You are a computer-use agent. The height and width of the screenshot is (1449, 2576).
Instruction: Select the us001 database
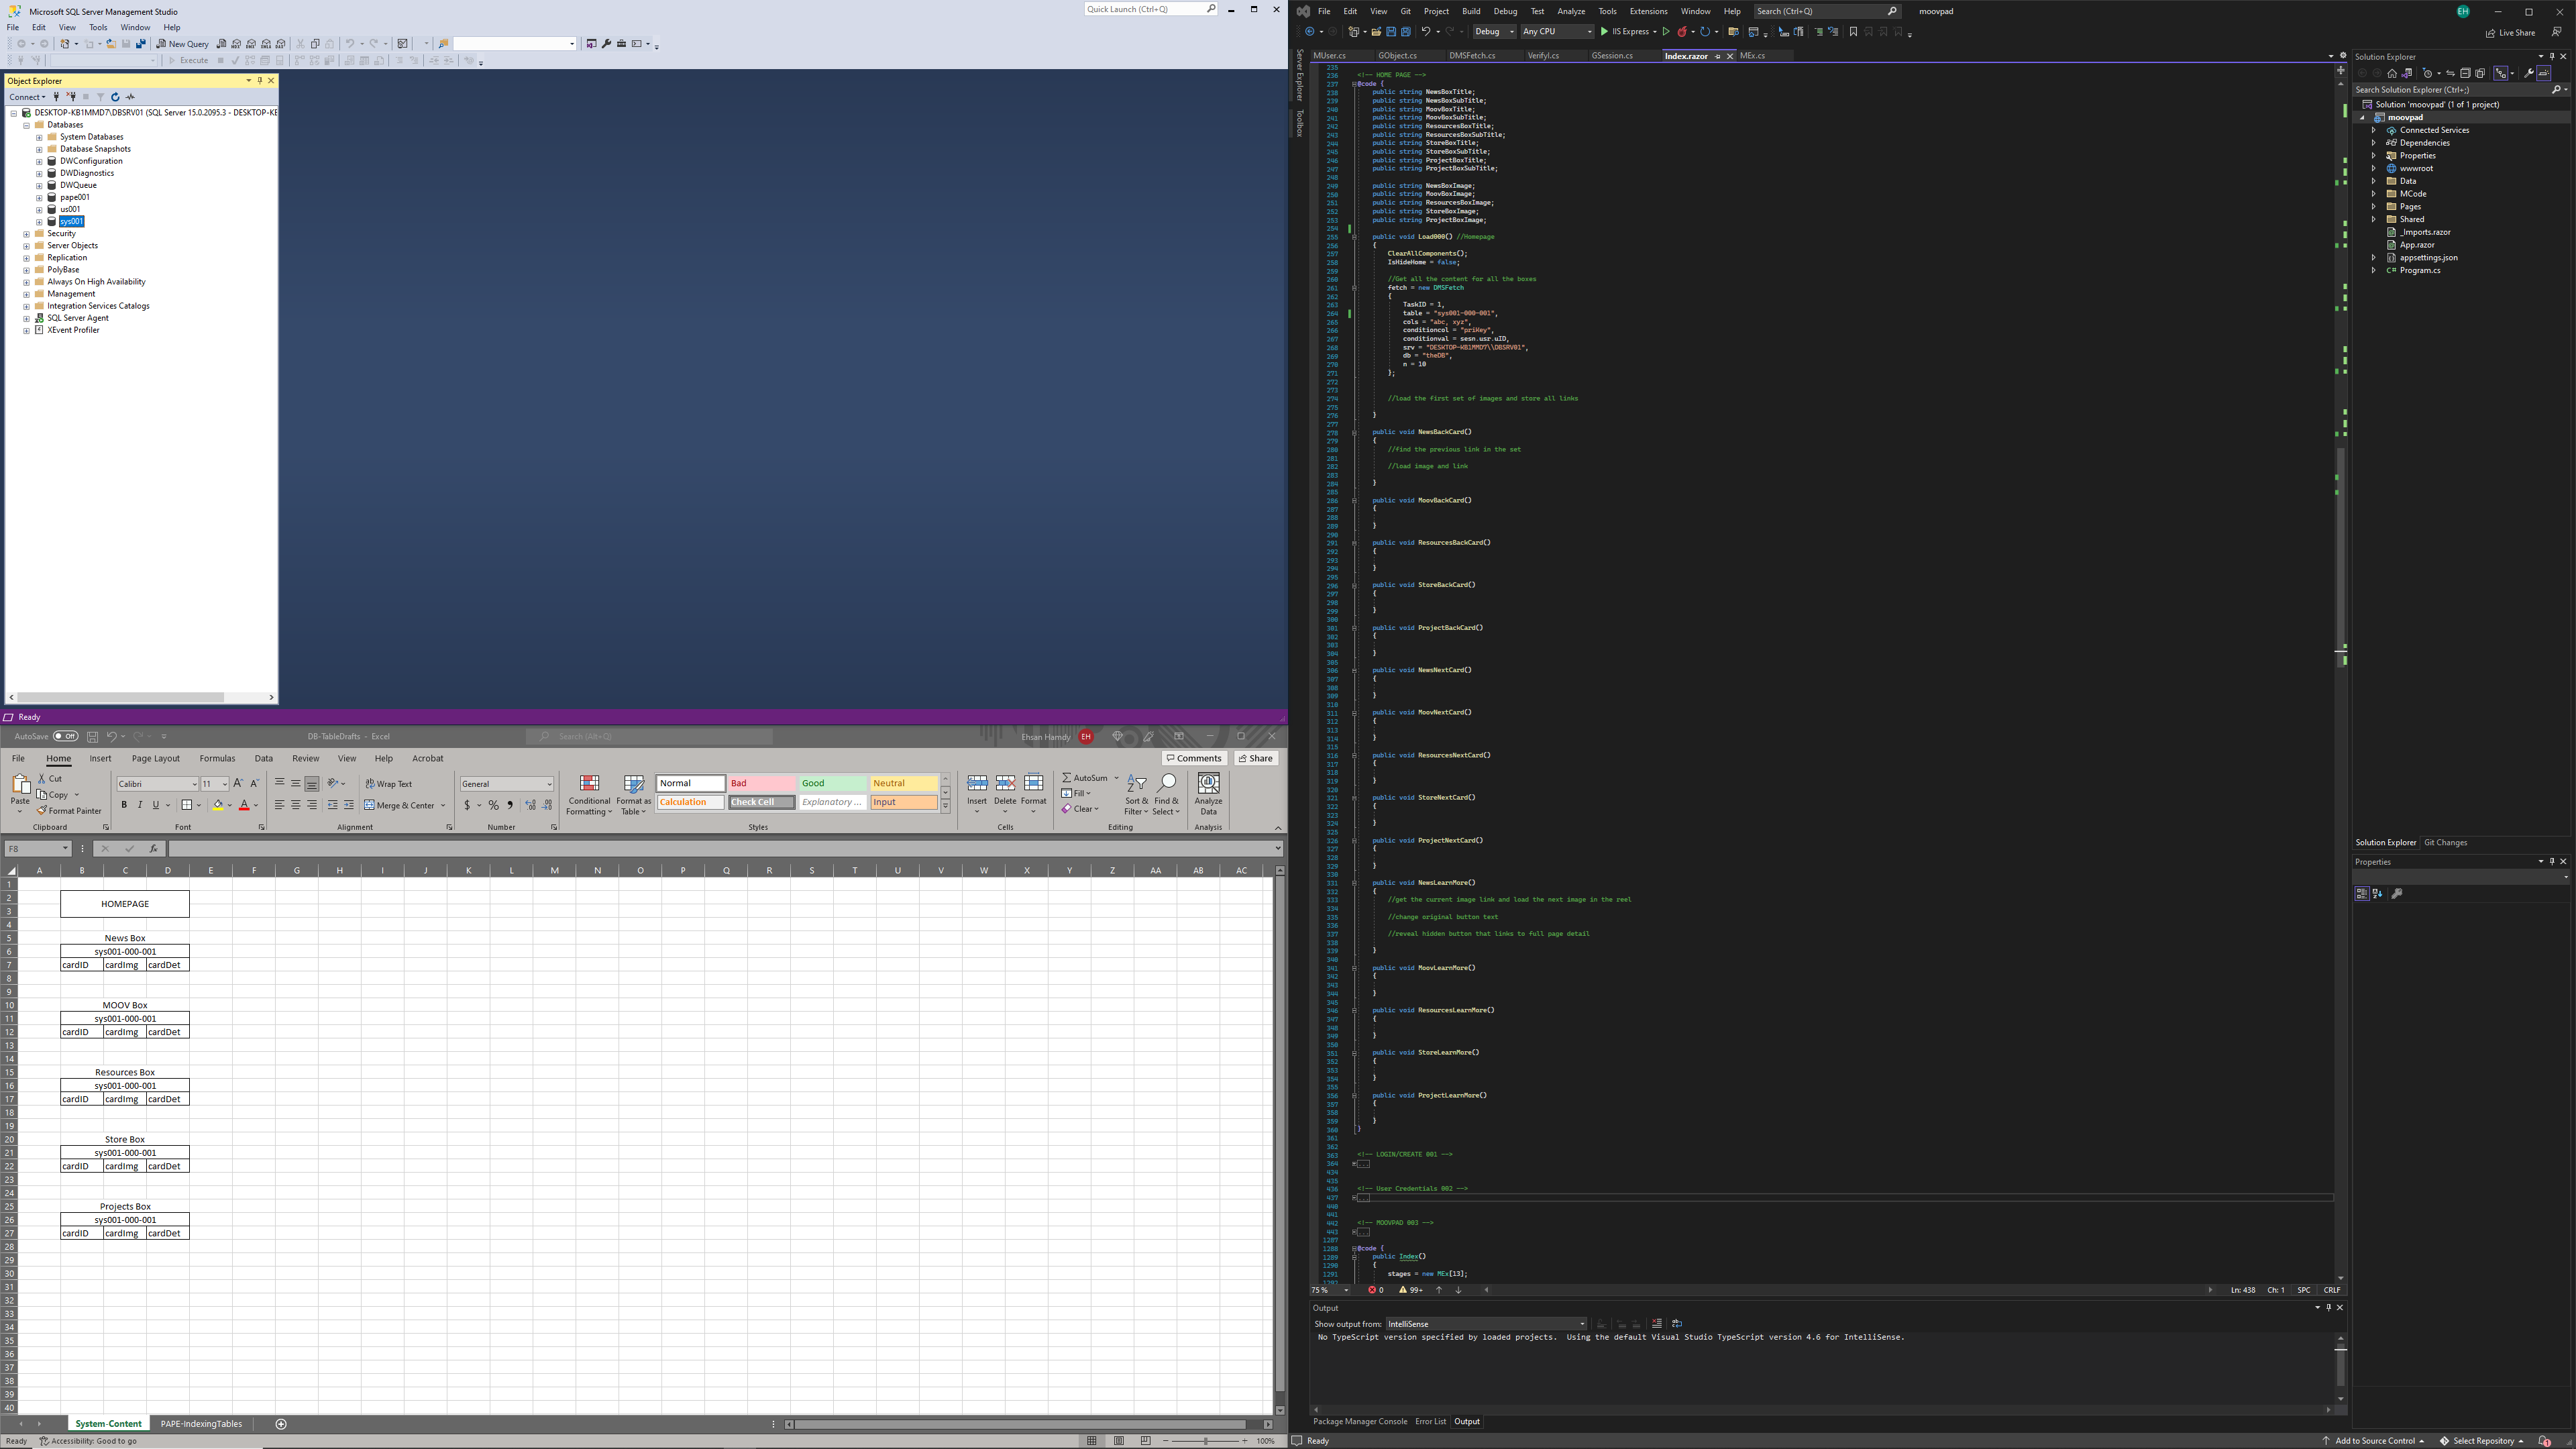click(70, 210)
